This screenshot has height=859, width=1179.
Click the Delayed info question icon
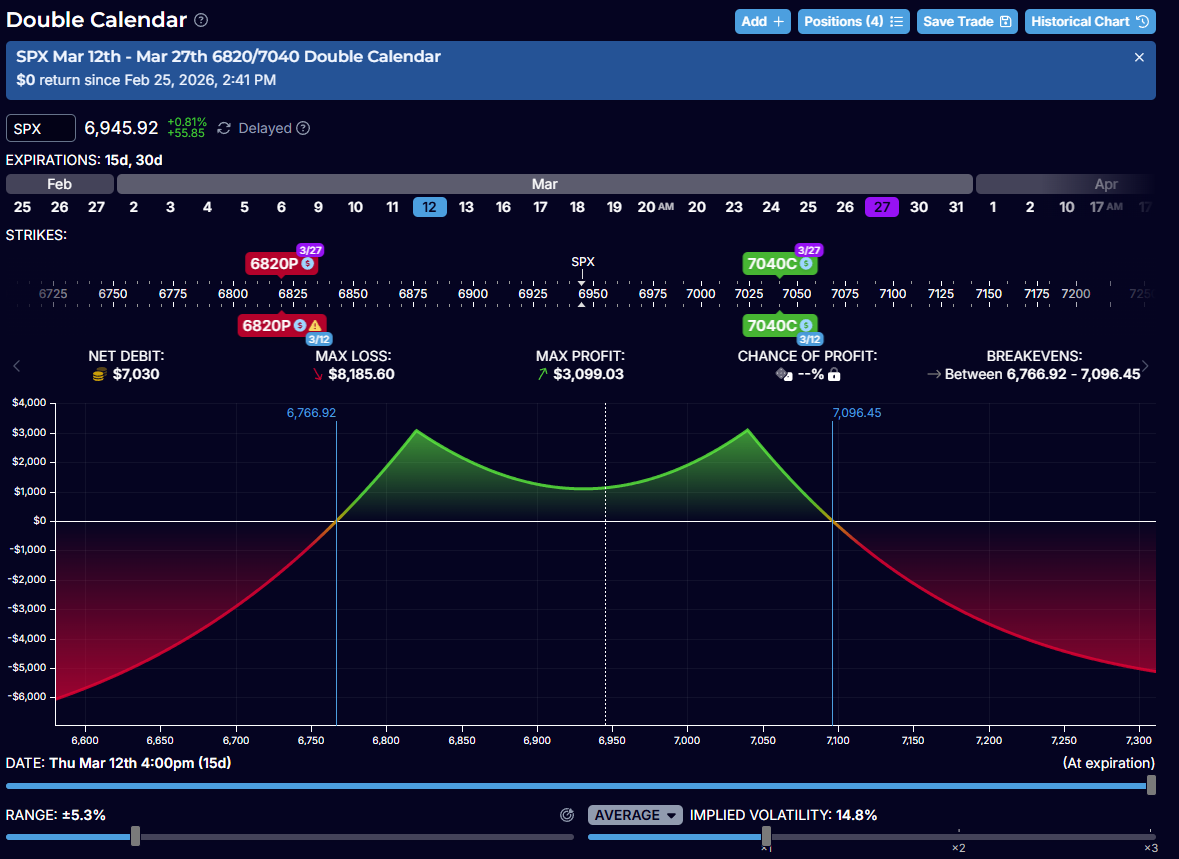pyautogui.click(x=303, y=128)
